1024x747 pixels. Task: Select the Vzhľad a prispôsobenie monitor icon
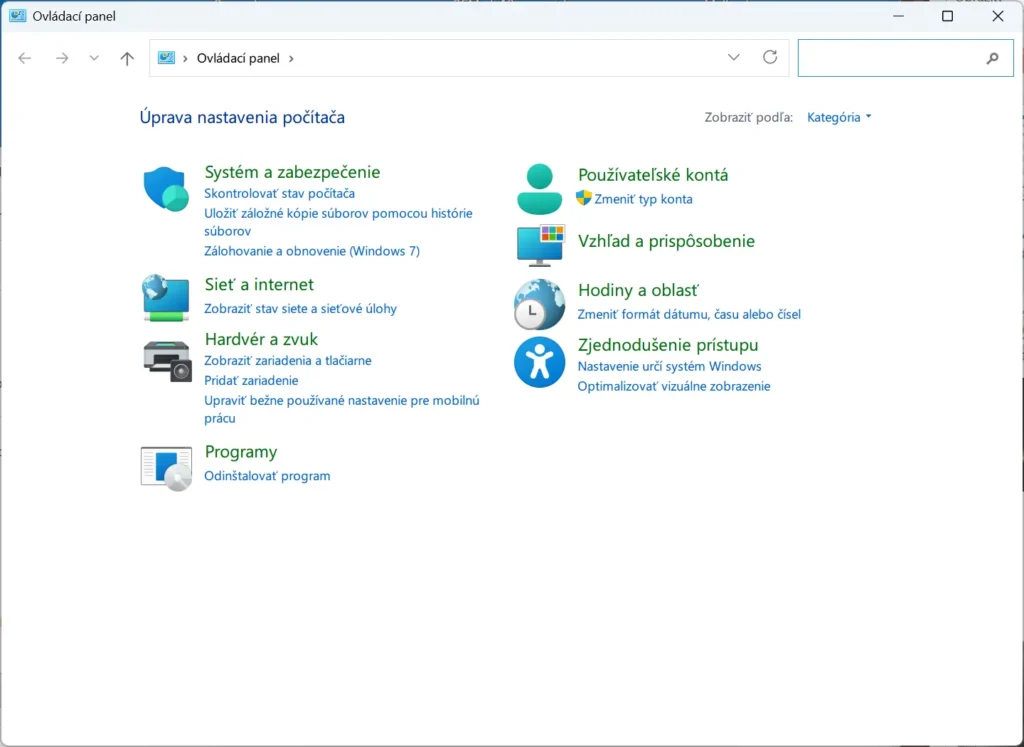(539, 243)
